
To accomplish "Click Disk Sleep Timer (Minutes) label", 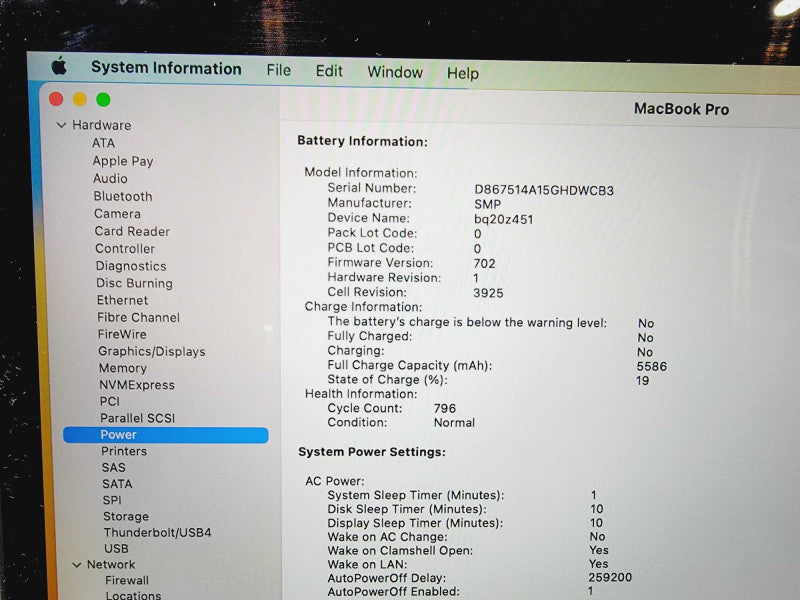I will pyautogui.click(x=407, y=509).
